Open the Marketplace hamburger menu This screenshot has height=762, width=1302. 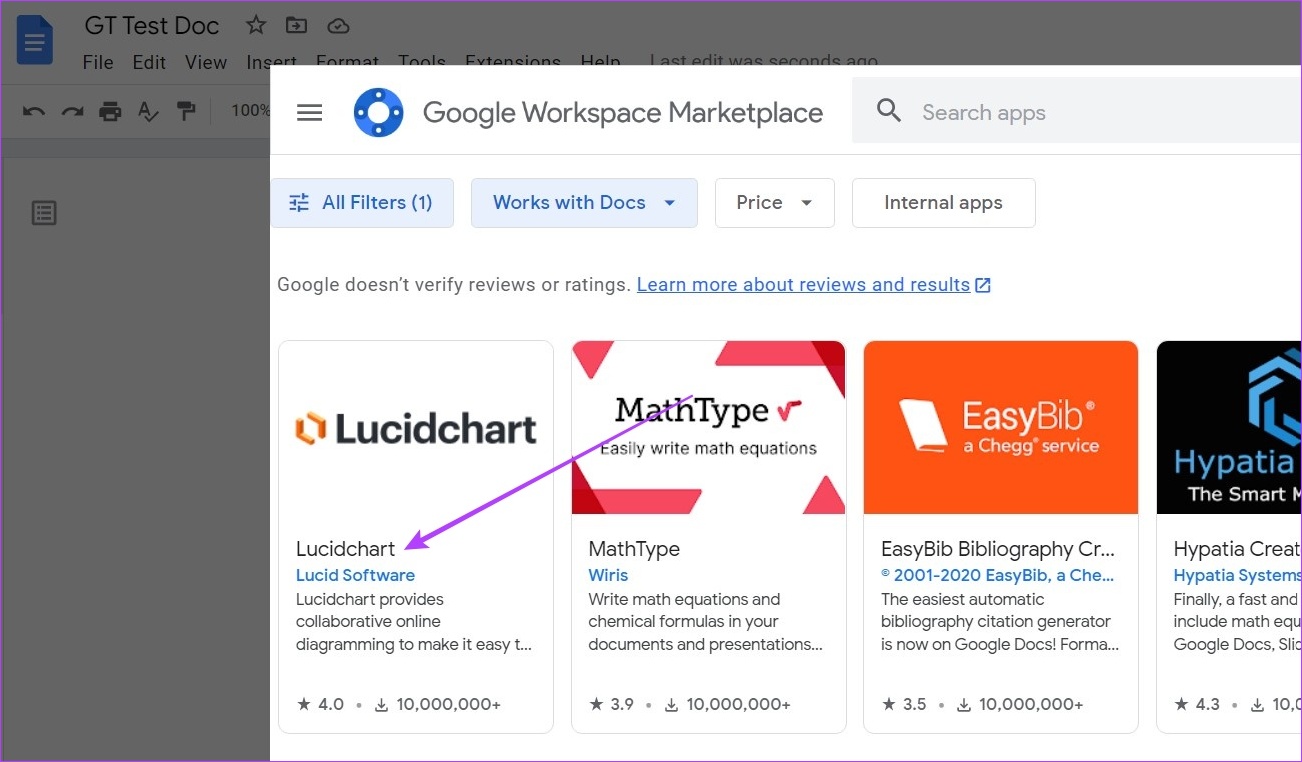310,113
